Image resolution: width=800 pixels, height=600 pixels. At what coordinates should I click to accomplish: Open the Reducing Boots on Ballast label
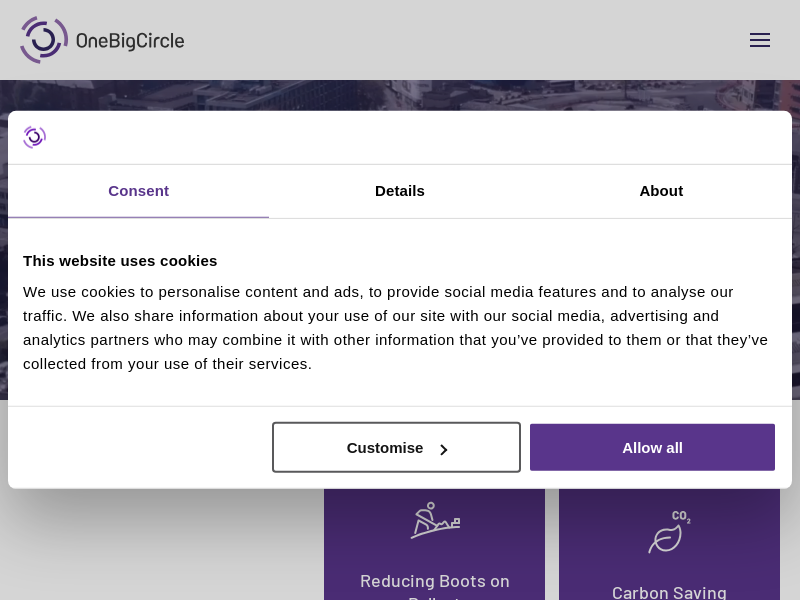click(x=435, y=581)
